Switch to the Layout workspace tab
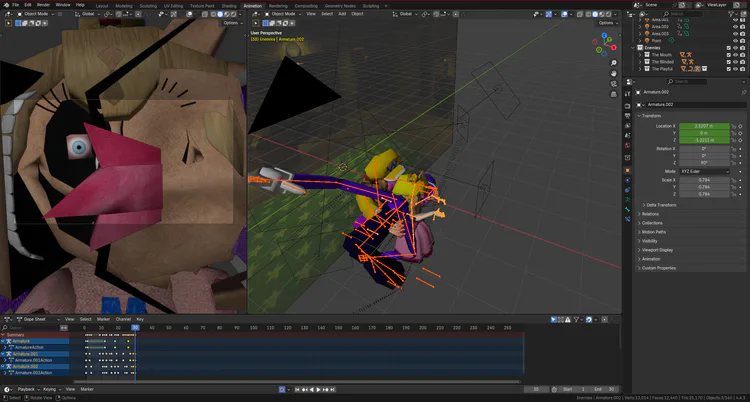This screenshot has width=750, height=402. click(x=102, y=6)
